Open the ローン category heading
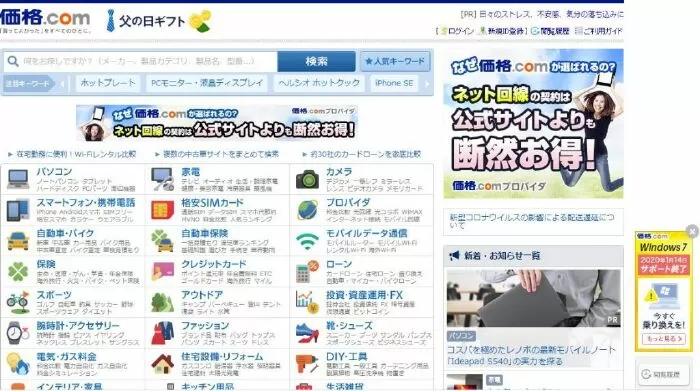The width and height of the screenshot is (700, 391). click(x=339, y=264)
